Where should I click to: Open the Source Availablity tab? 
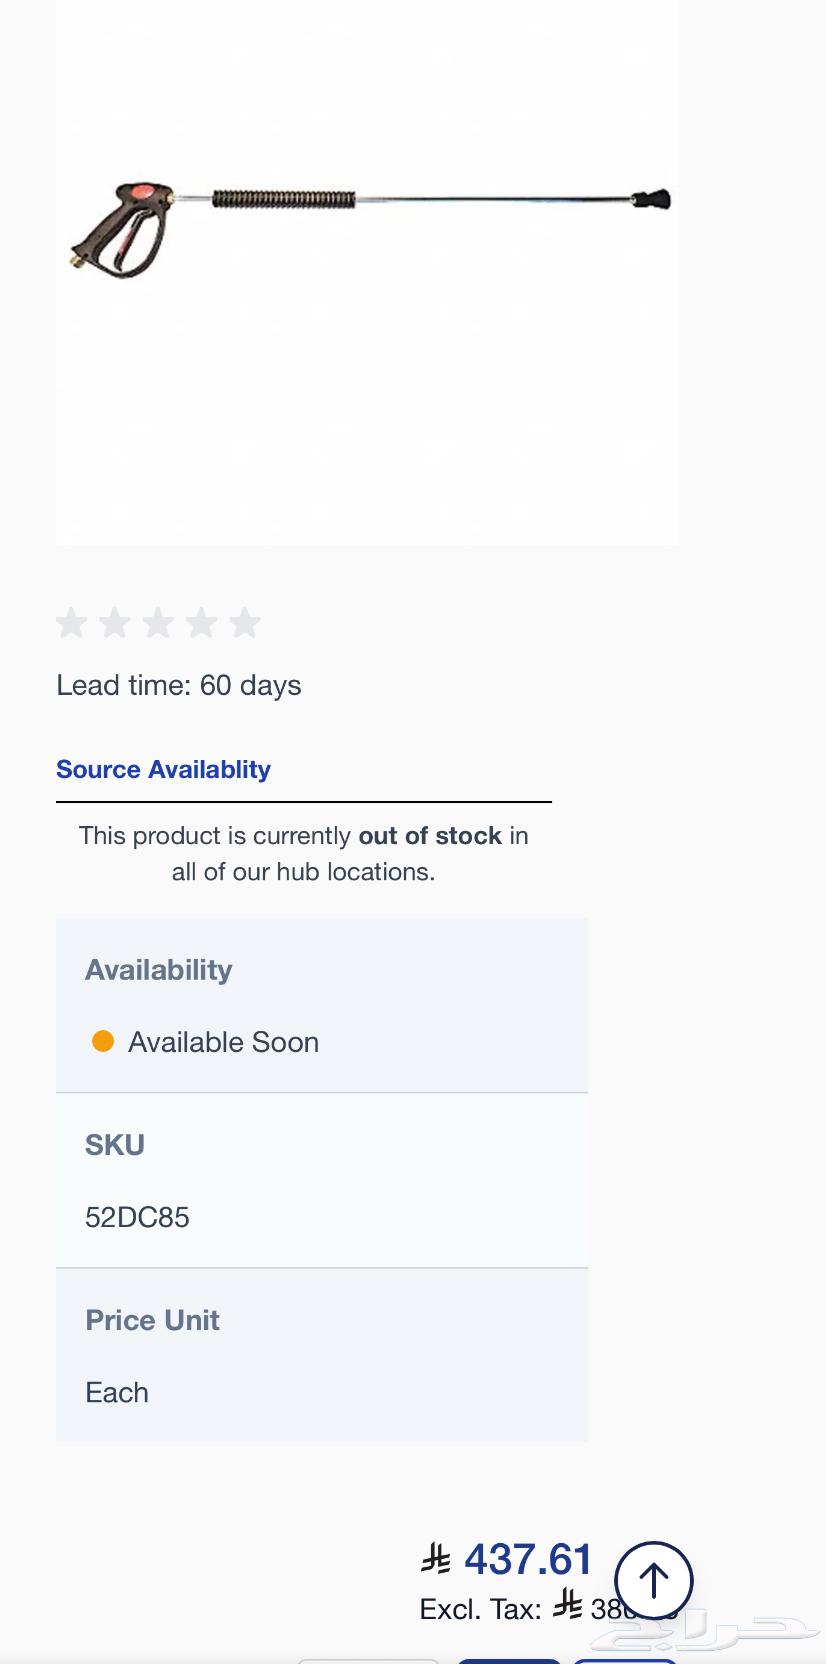(x=163, y=769)
